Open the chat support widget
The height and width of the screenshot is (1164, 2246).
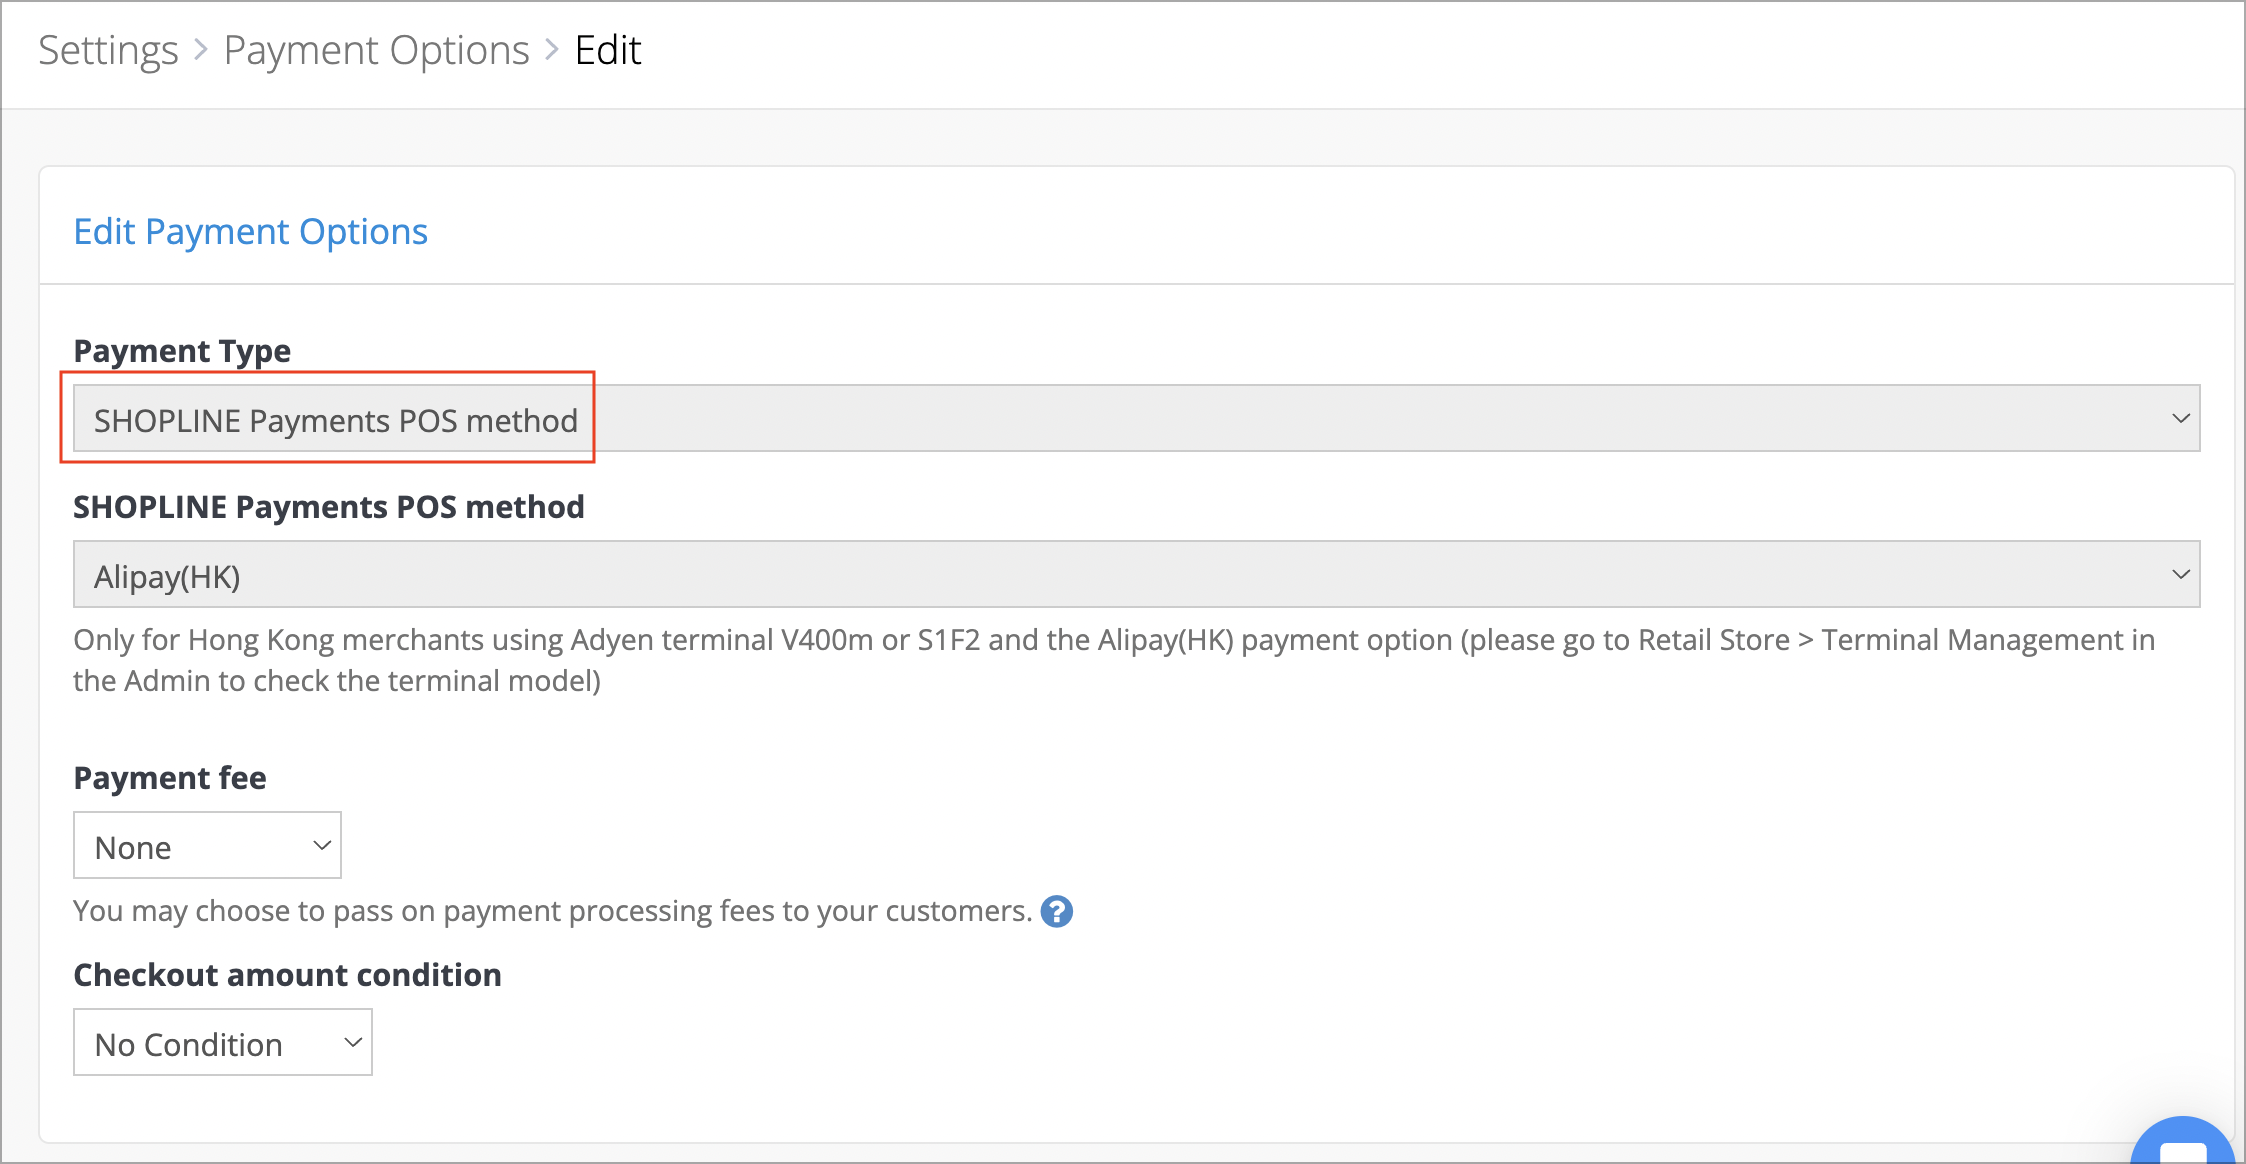coord(2184,1146)
